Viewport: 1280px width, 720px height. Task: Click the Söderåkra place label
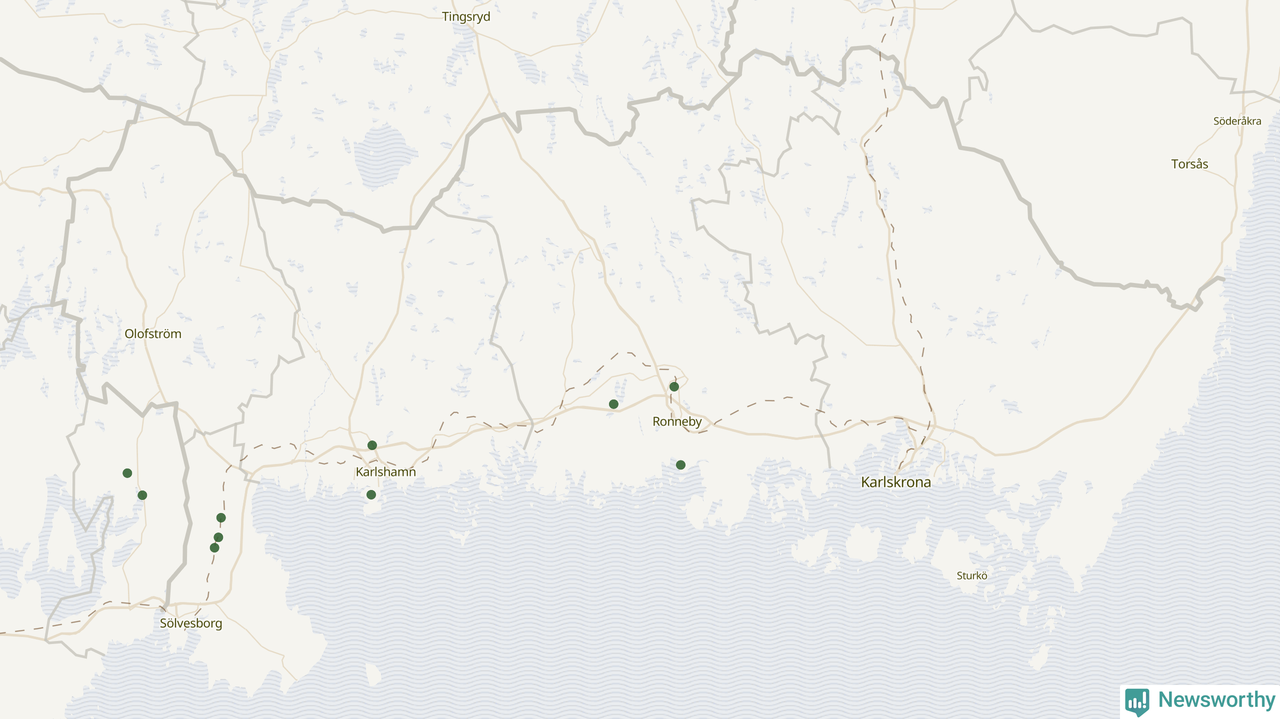[1237, 121]
